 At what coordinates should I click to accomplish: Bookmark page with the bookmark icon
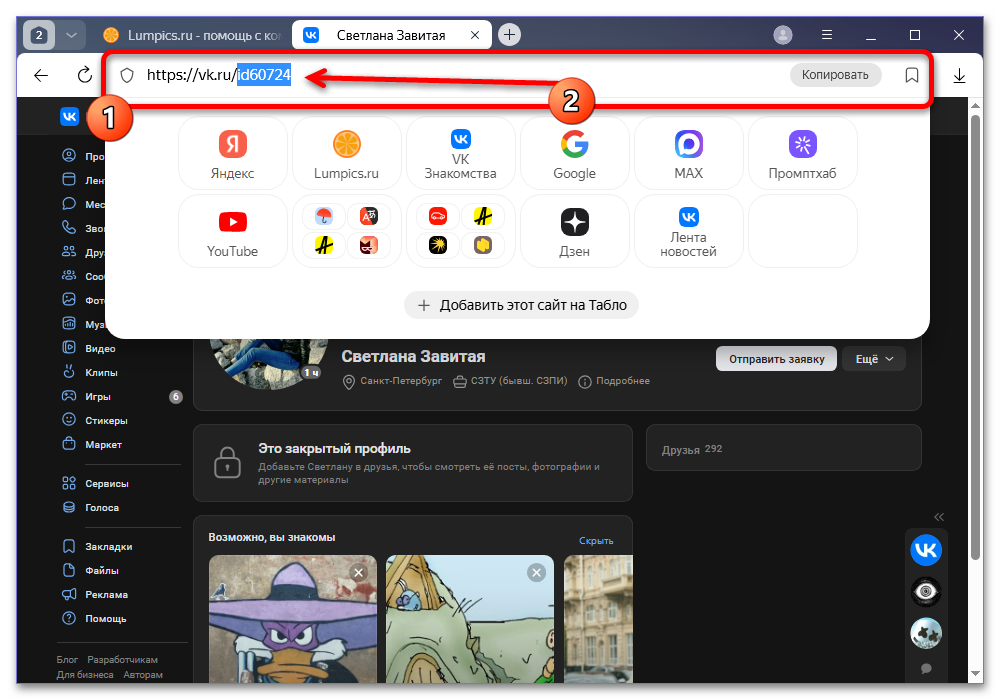pyautogui.click(x=912, y=75)
